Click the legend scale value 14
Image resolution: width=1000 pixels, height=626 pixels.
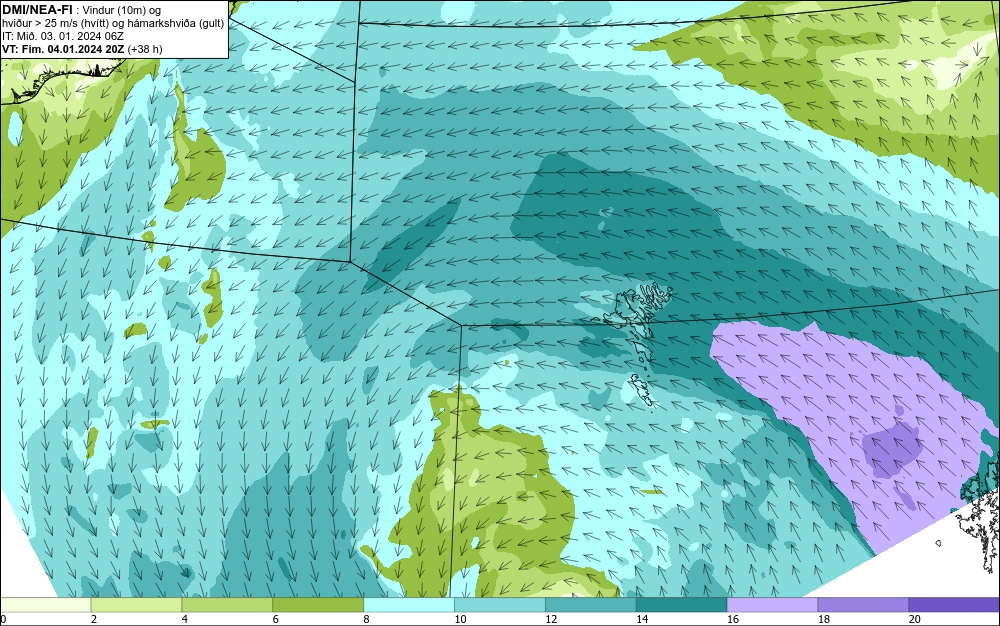click(642, 619)
